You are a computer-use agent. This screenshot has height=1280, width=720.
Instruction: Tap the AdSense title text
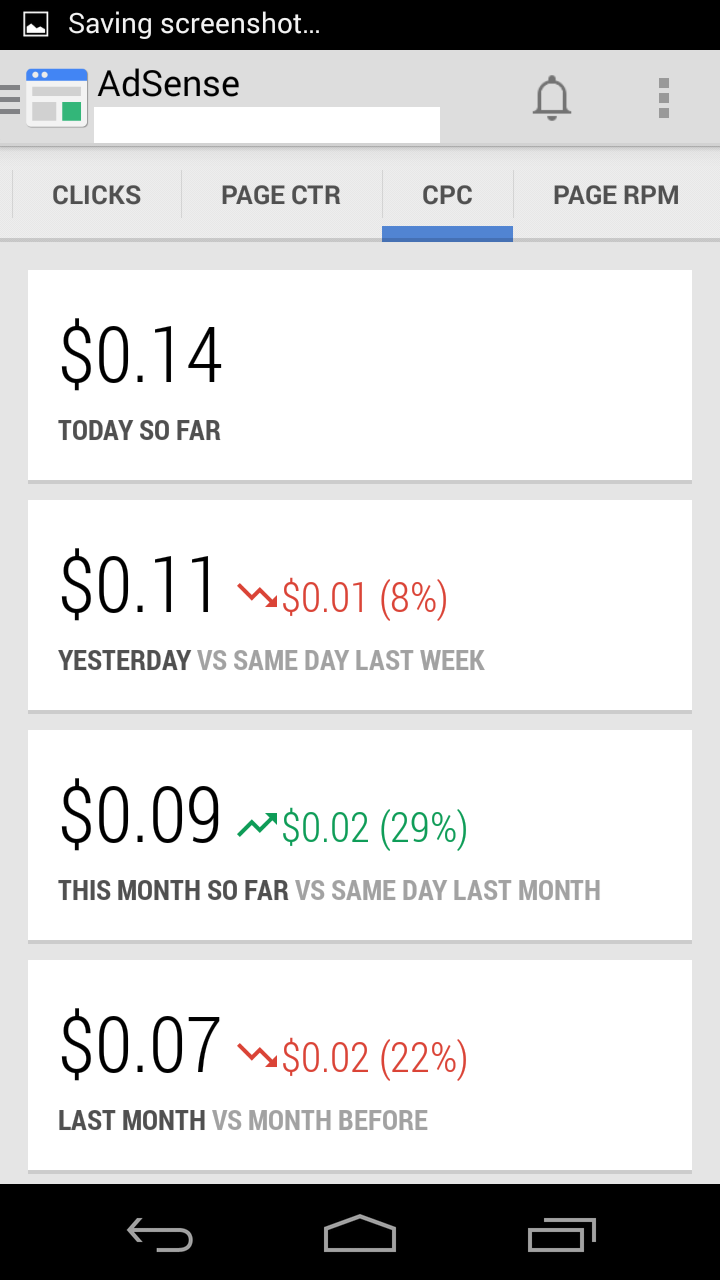coord(169,84)
